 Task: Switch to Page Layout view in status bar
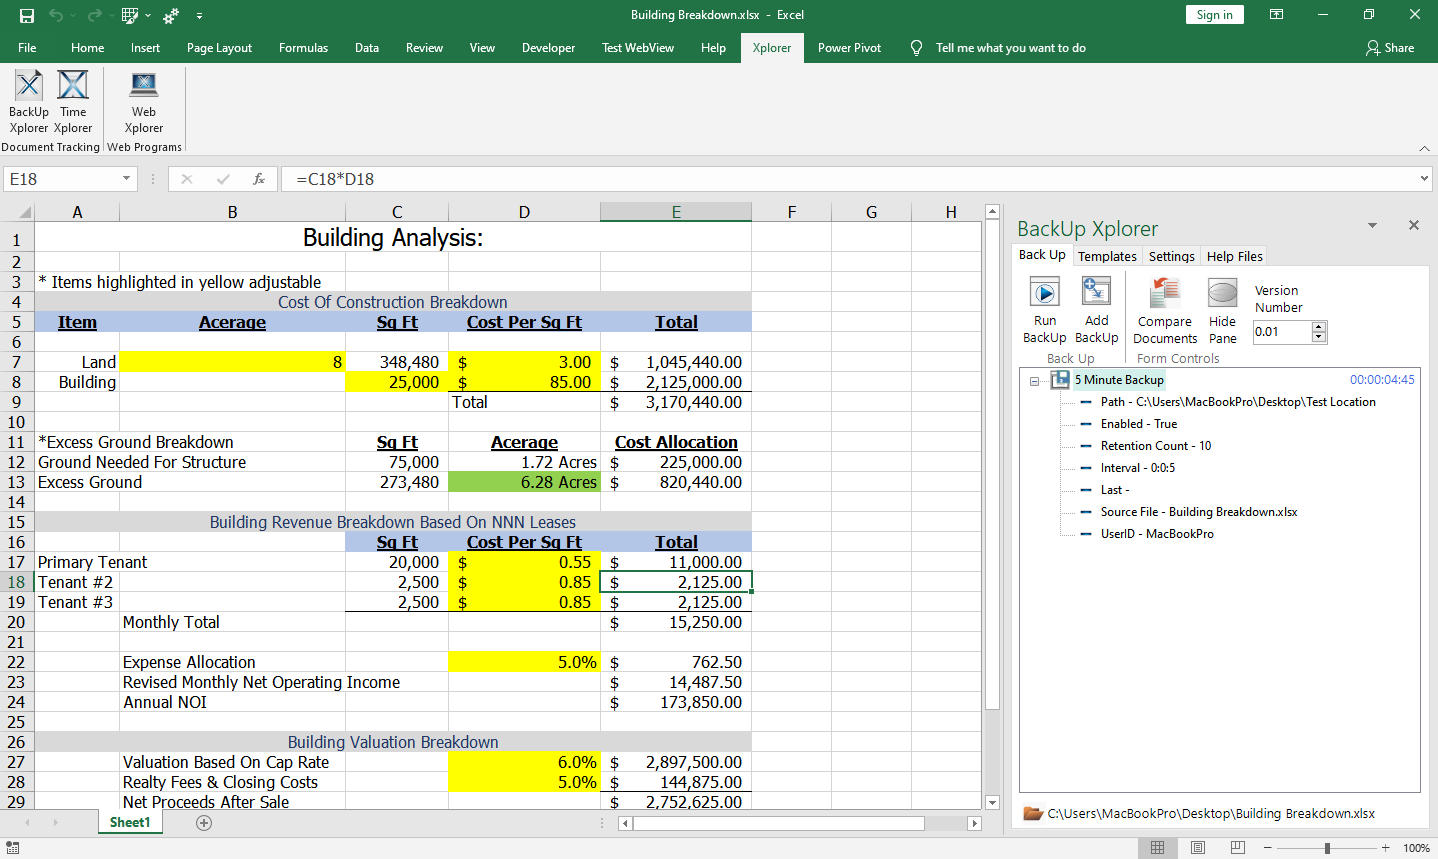(1197, 847)
